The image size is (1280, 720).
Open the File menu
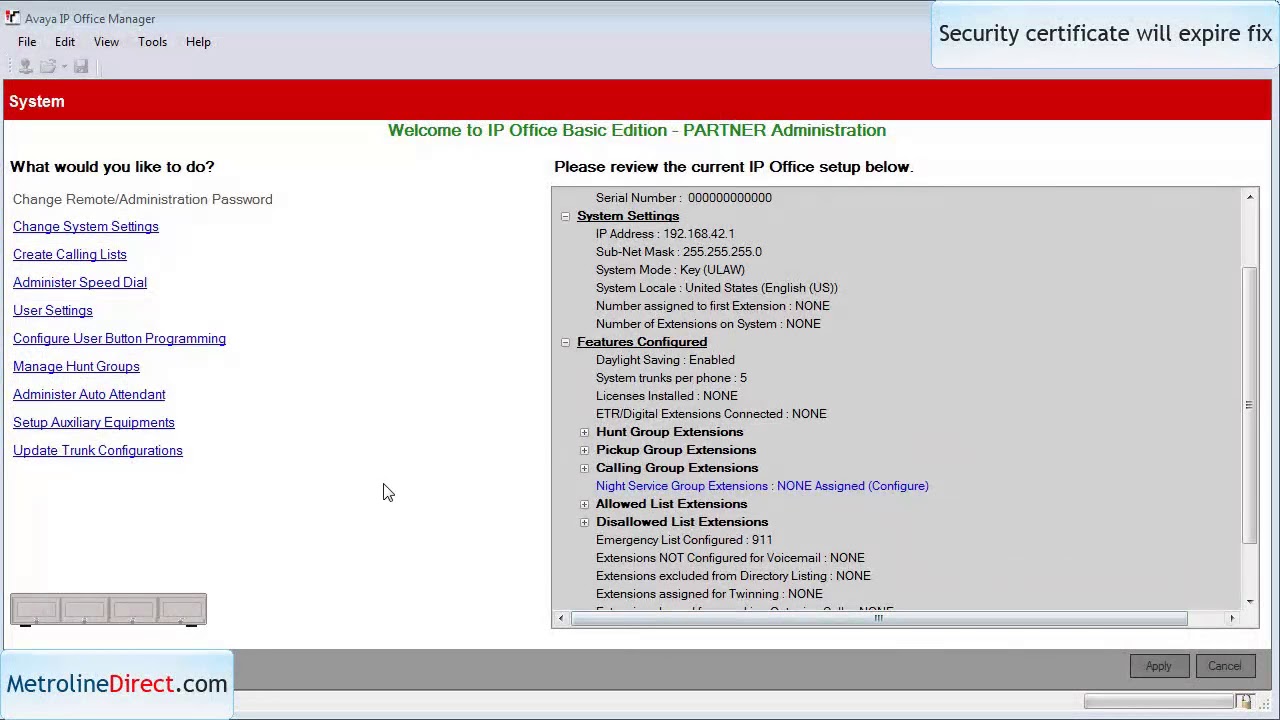coord(27,42)
